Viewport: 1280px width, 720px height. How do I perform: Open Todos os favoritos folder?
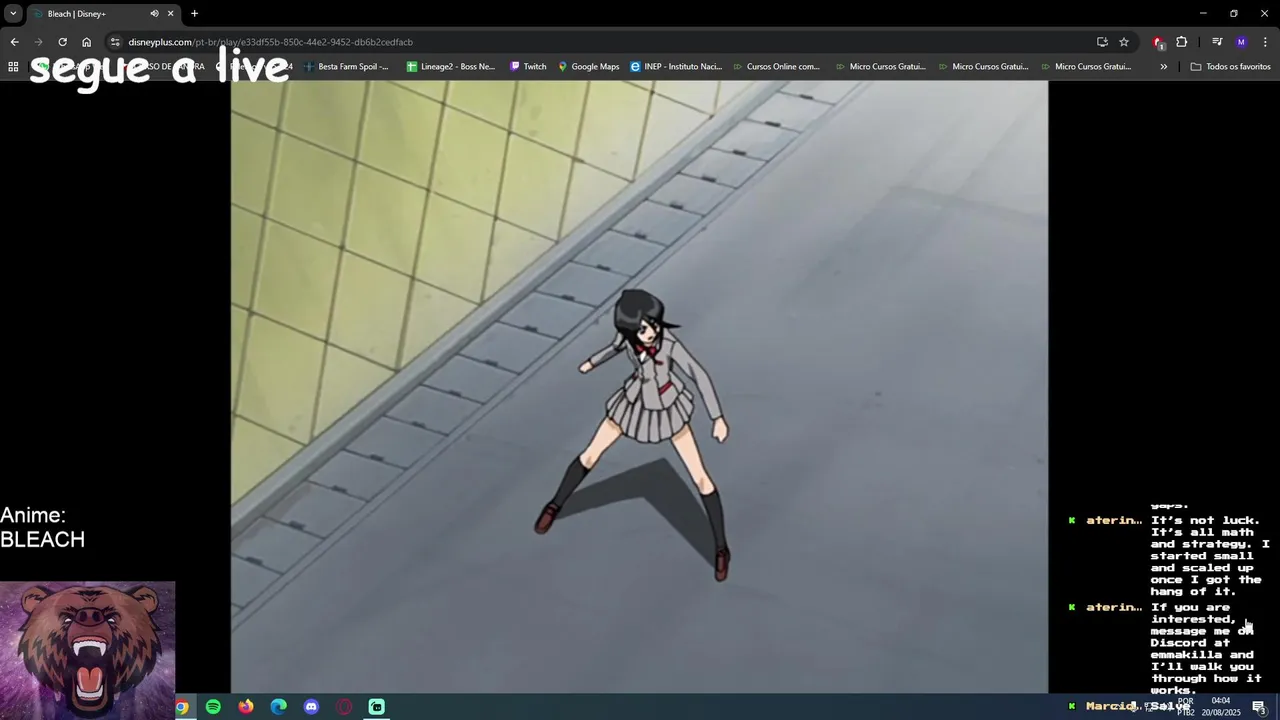pyautogui.click(x=1230, y=67)
